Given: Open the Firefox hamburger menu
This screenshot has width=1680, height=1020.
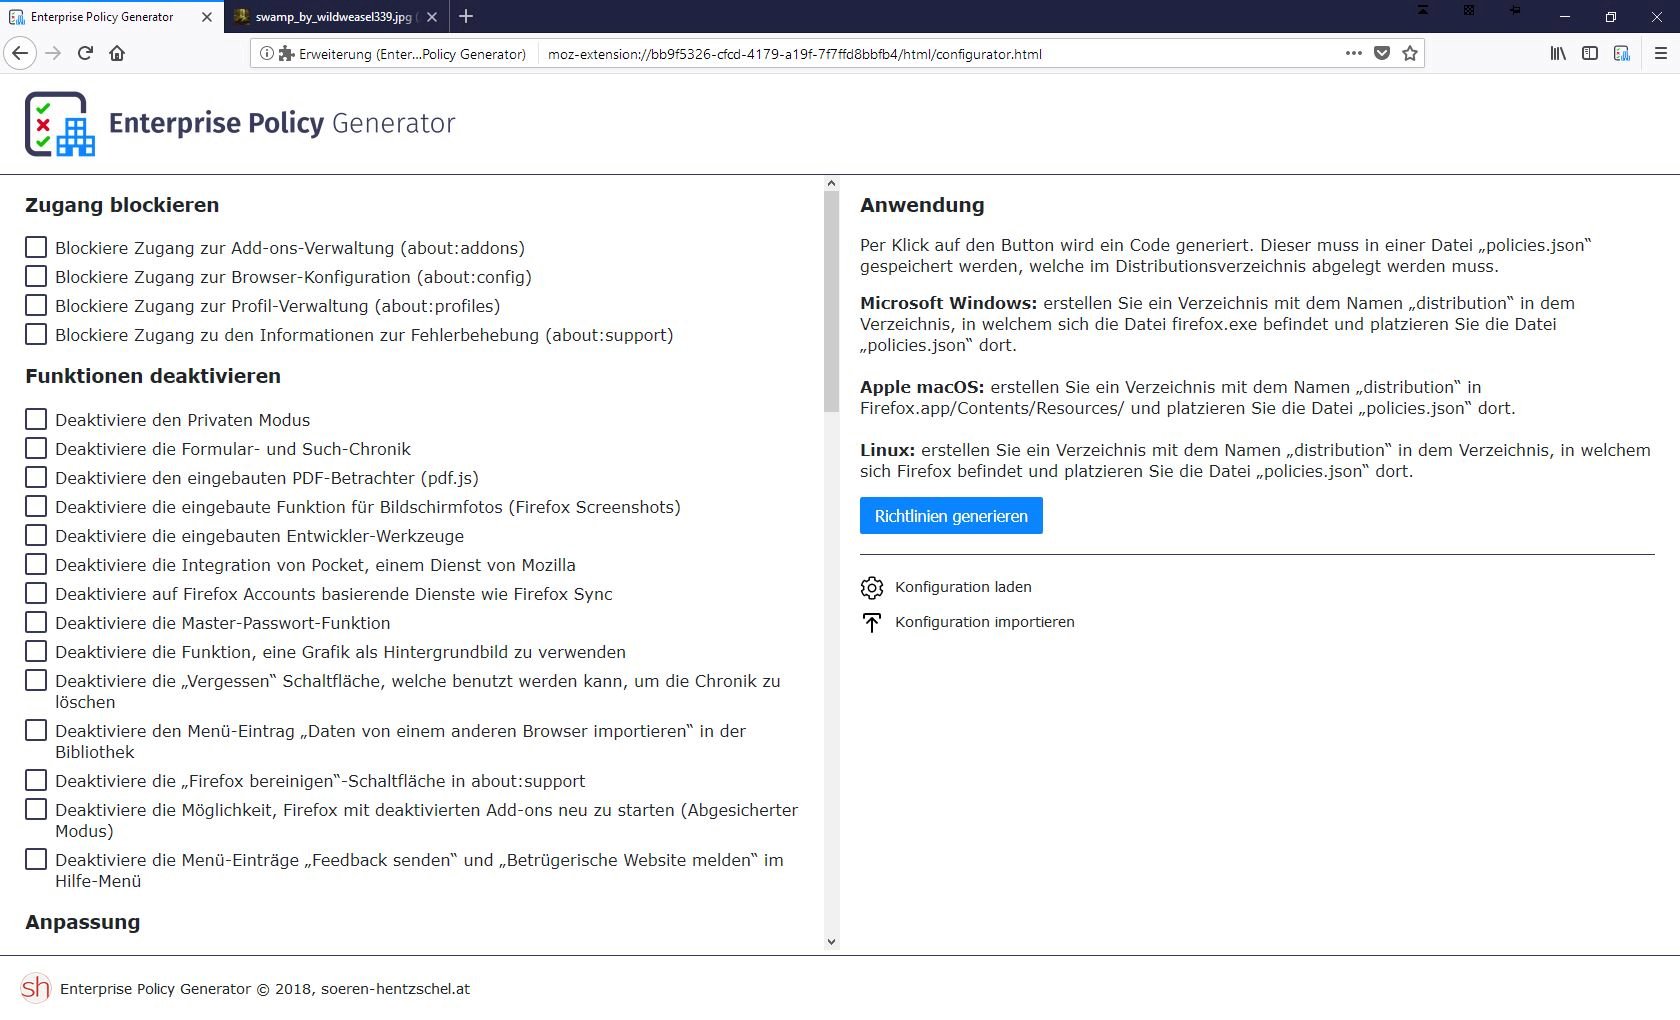Looking at the screenshot, I should (x=1661, y=53).
